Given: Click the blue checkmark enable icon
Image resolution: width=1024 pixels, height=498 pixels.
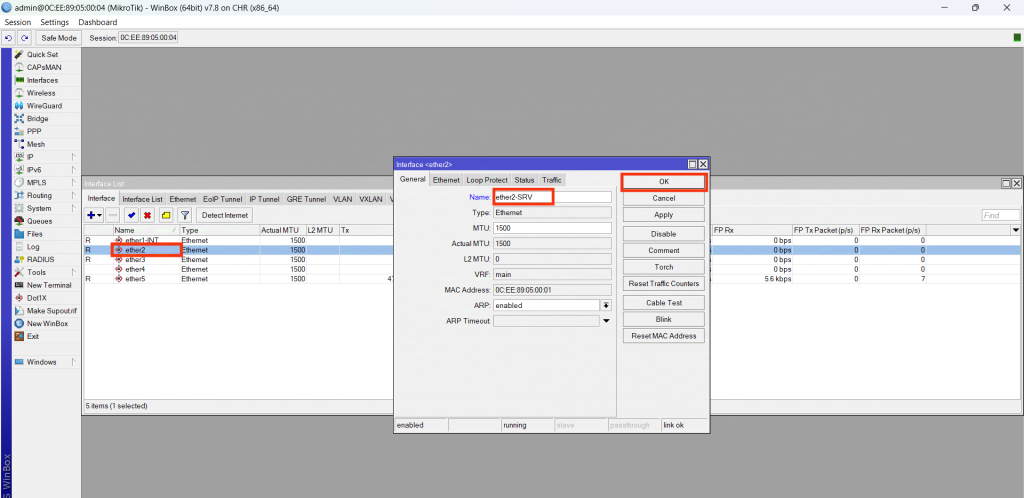Looking at the screenshot, I should [131, 215].
